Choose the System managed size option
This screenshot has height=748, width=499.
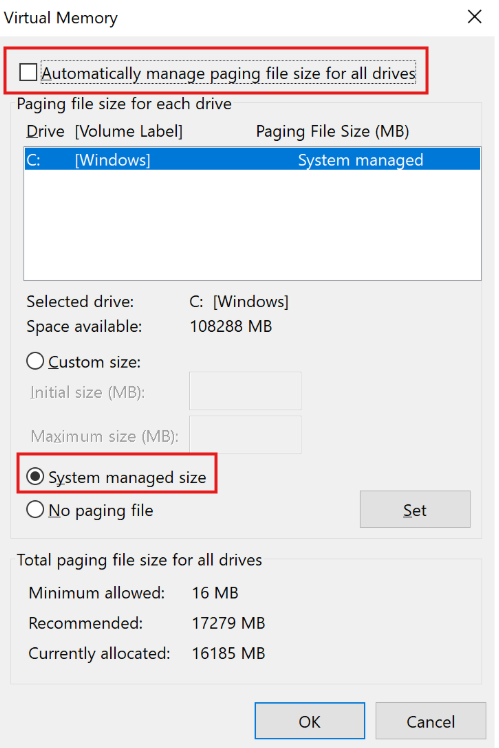pos(35,476)
